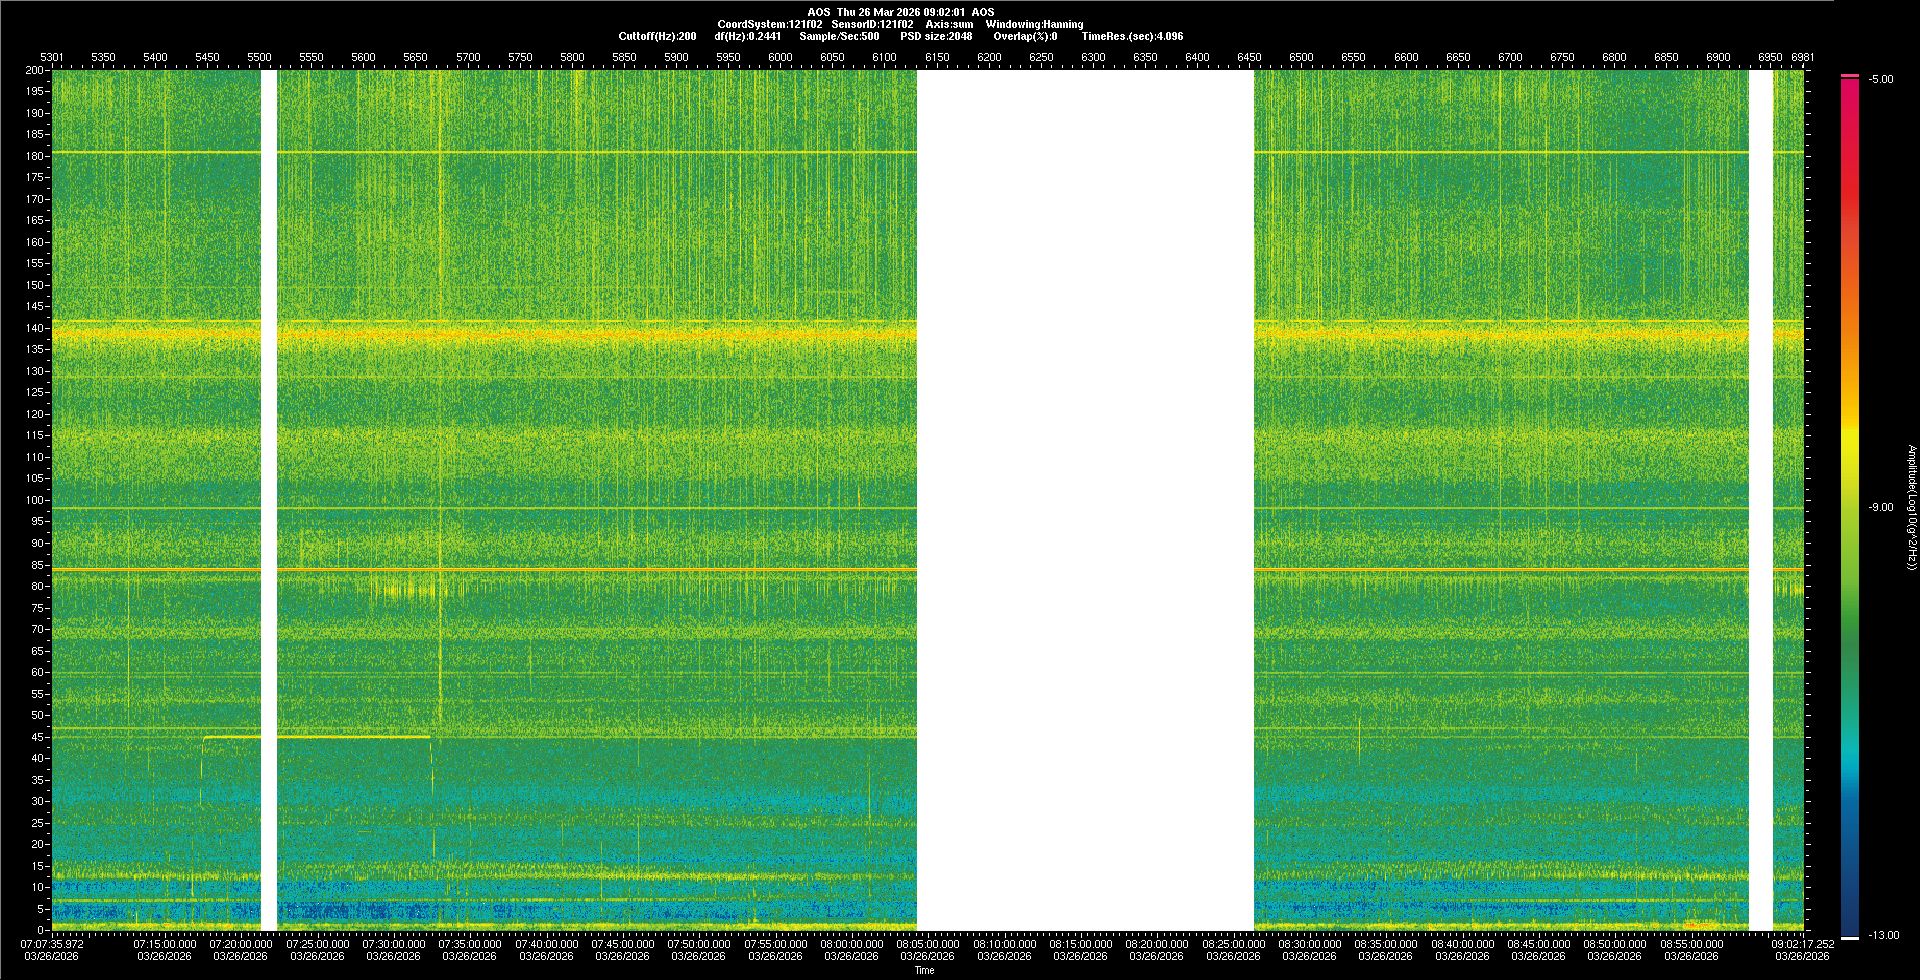Click the 08:00:00.000 time axis label

(852, 944)
